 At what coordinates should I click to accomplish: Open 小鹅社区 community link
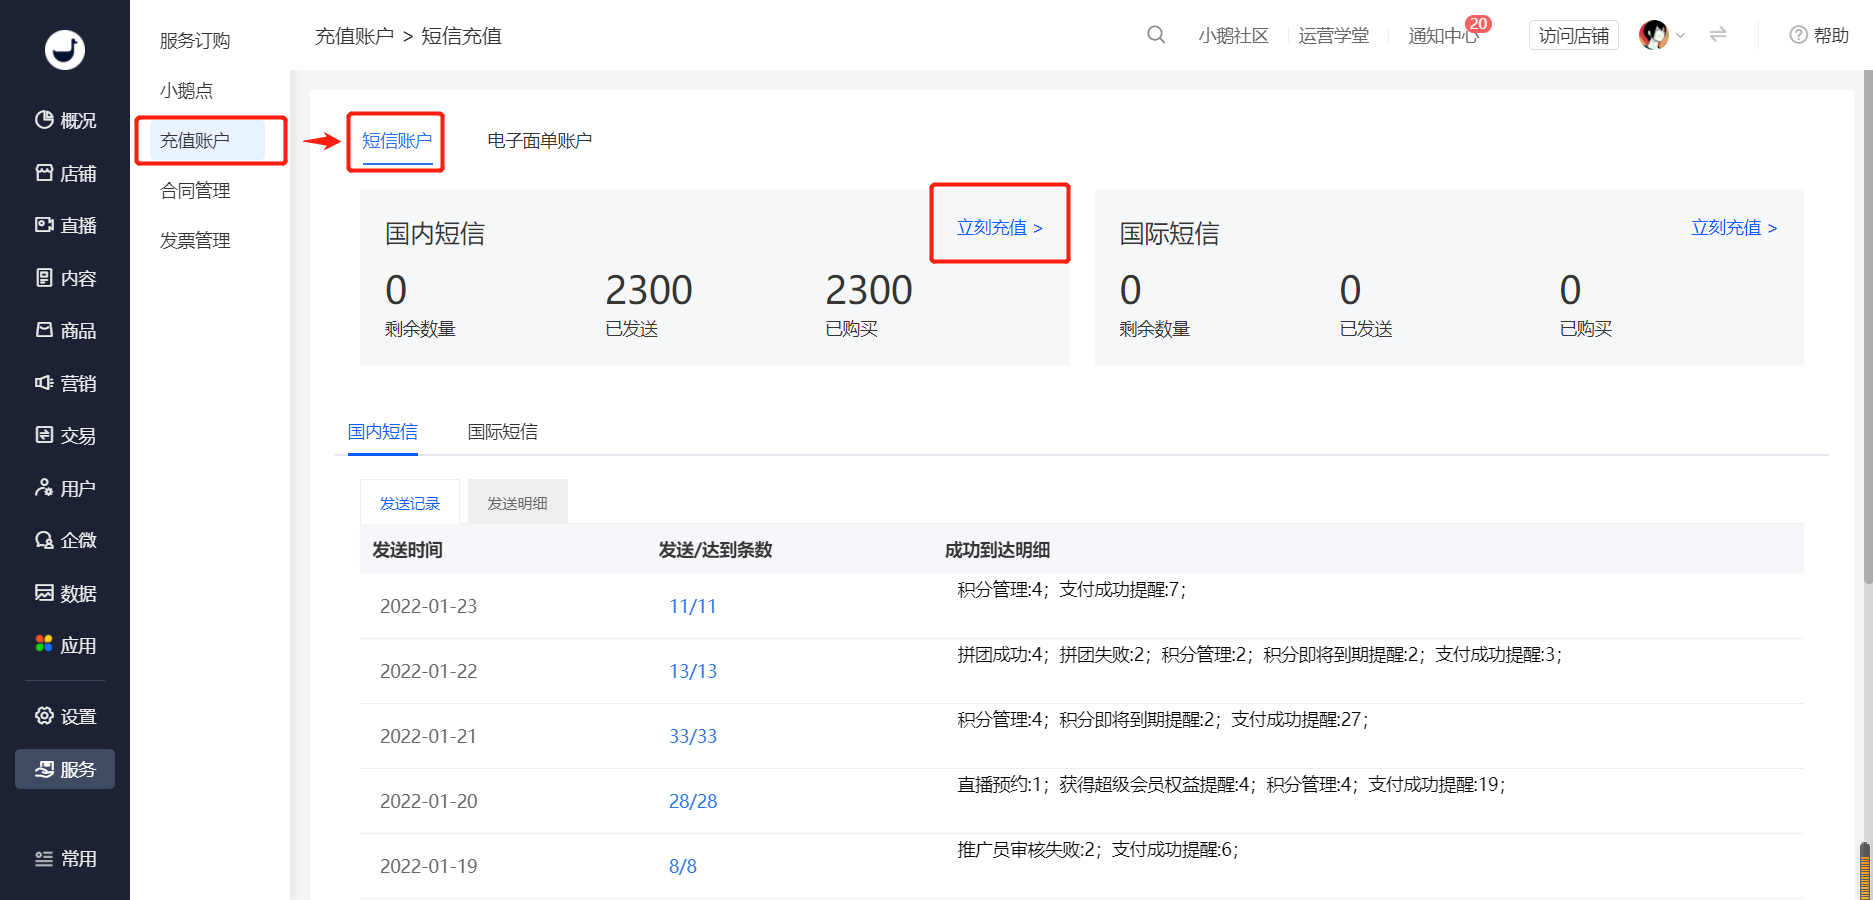[1233, 35]
